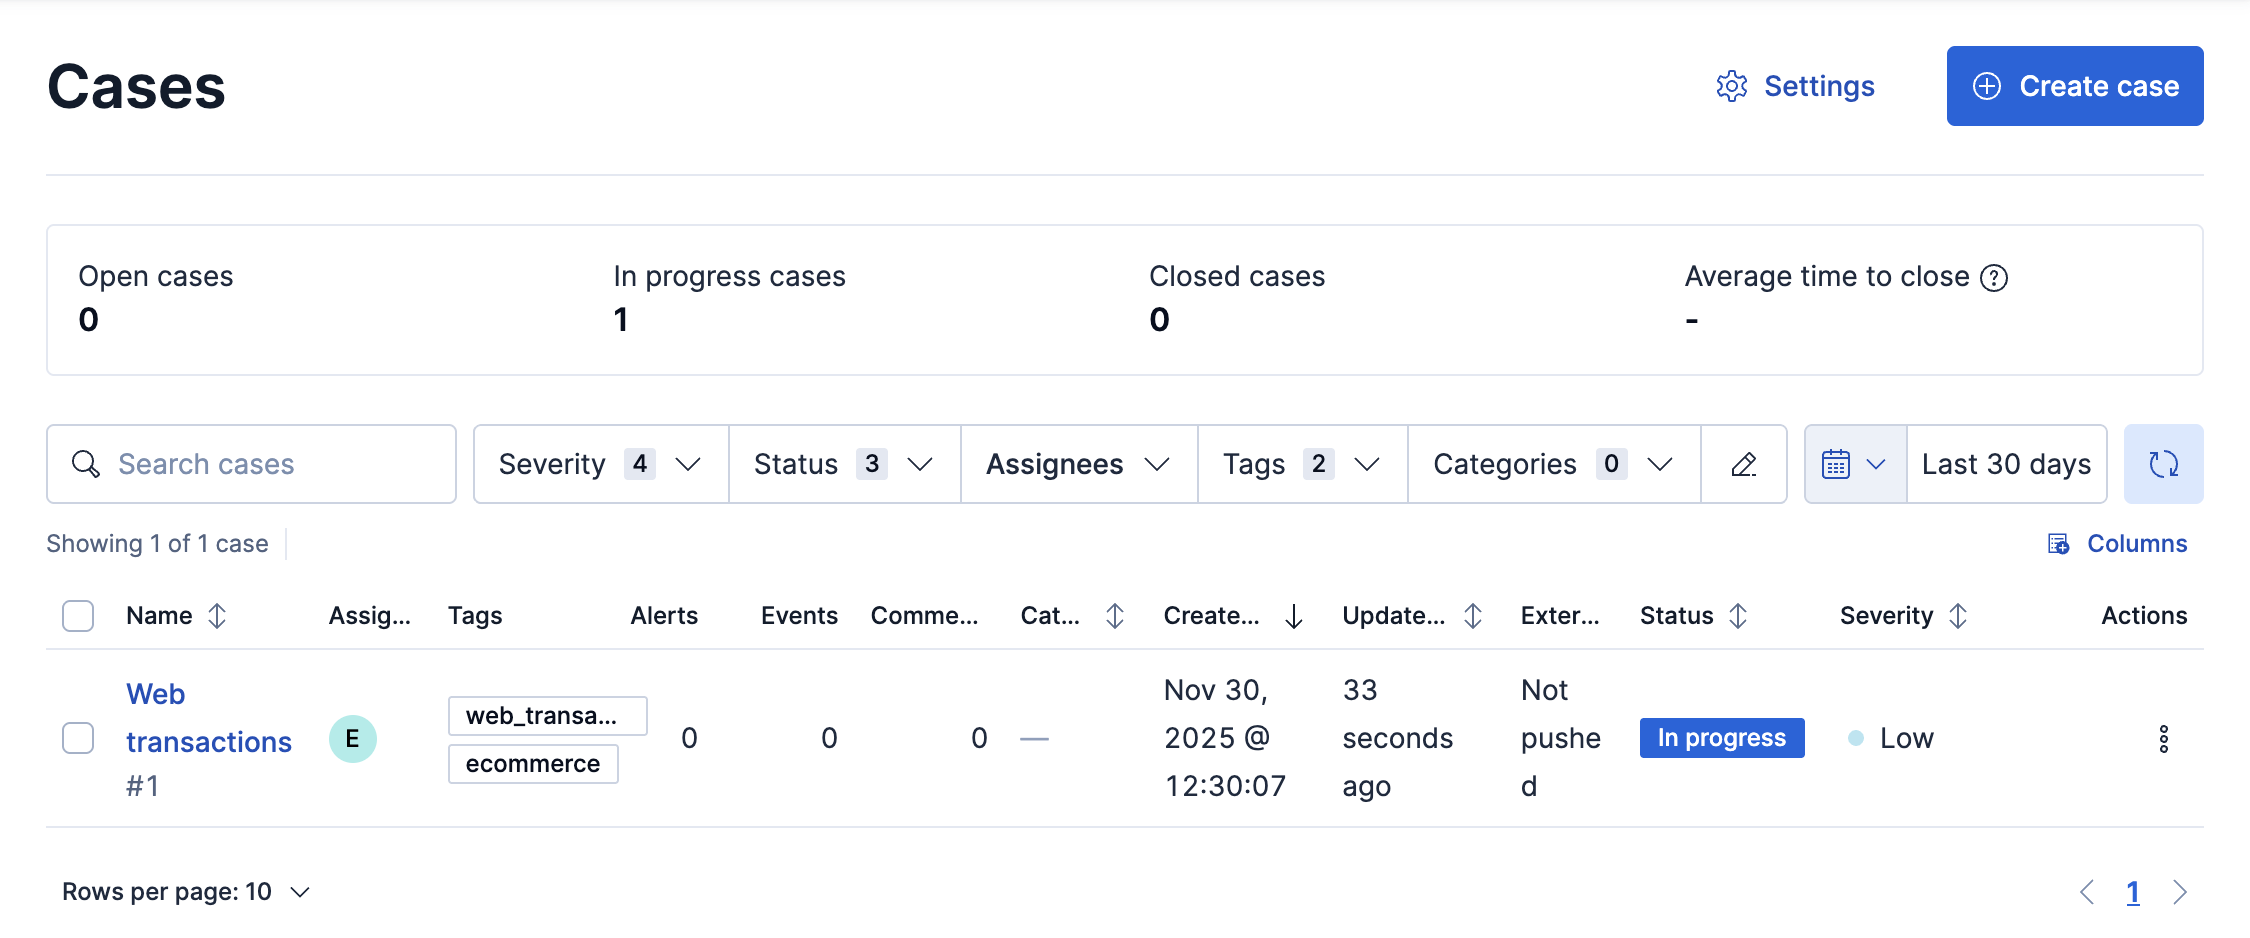Screen dimensions: 2250x938
Task: Open the calendar date picker icon
Action: click(x=1840, y=464)
